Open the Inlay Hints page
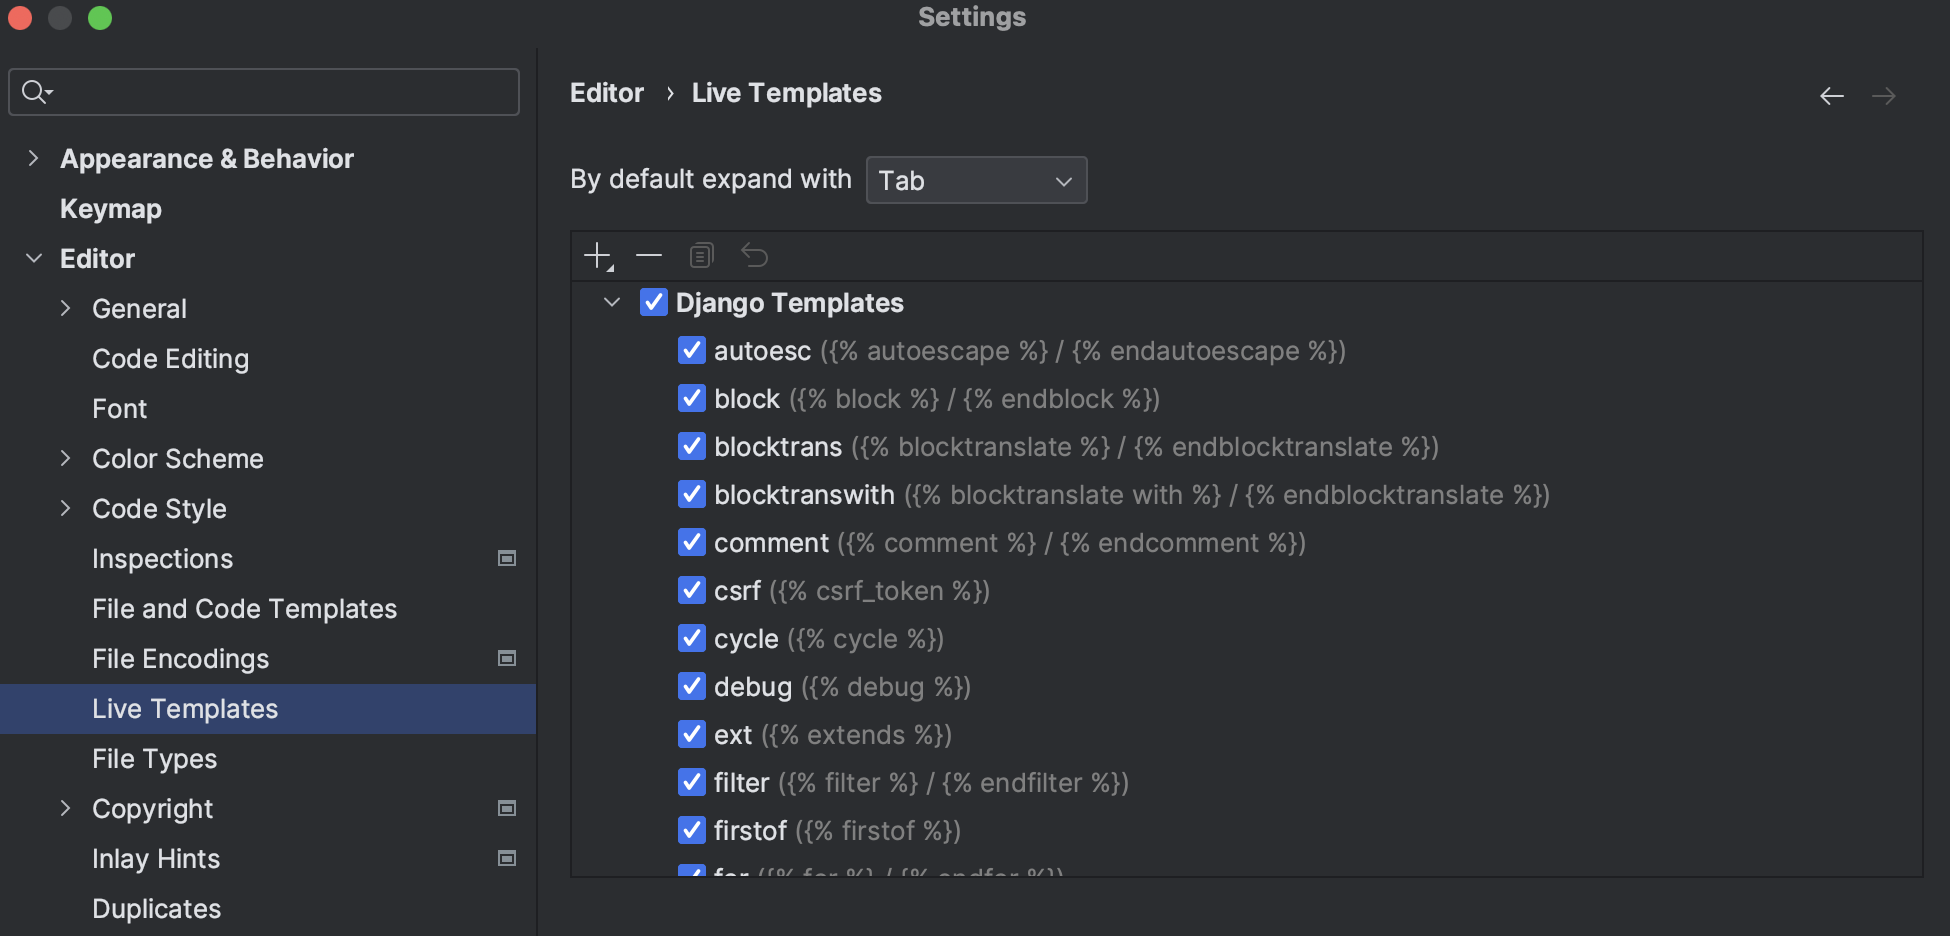1950x936 pixels. point(156,859)
